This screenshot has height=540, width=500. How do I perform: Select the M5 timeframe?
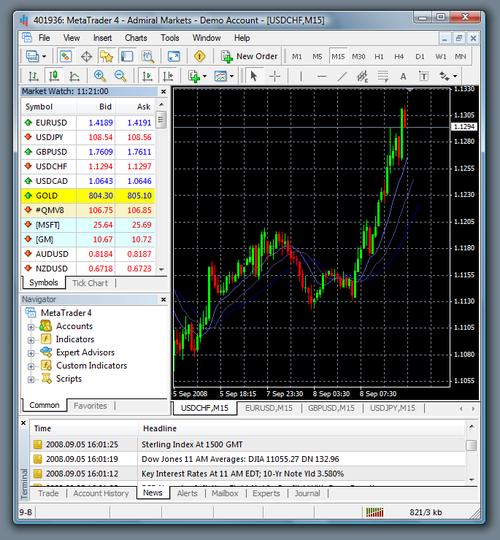(317, 56)
